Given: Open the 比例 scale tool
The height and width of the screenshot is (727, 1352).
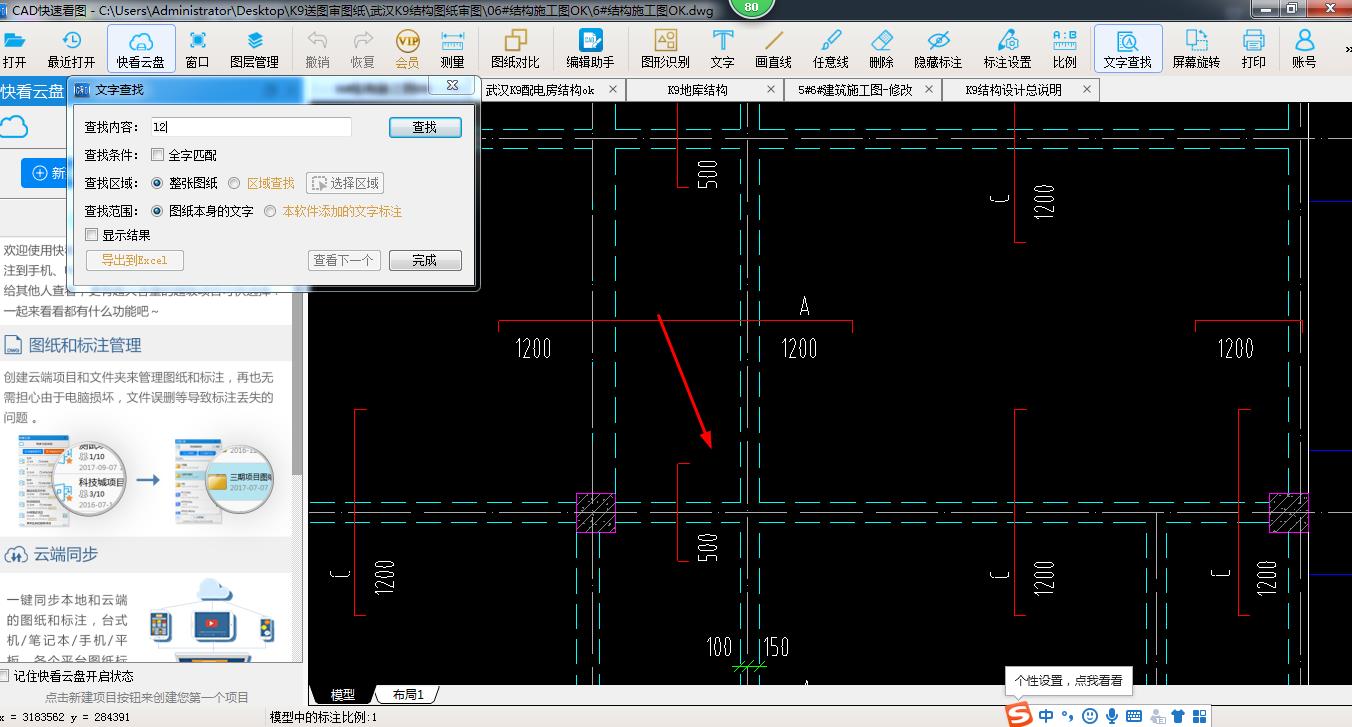Looking at the screenshot, I should [1065, 49].
